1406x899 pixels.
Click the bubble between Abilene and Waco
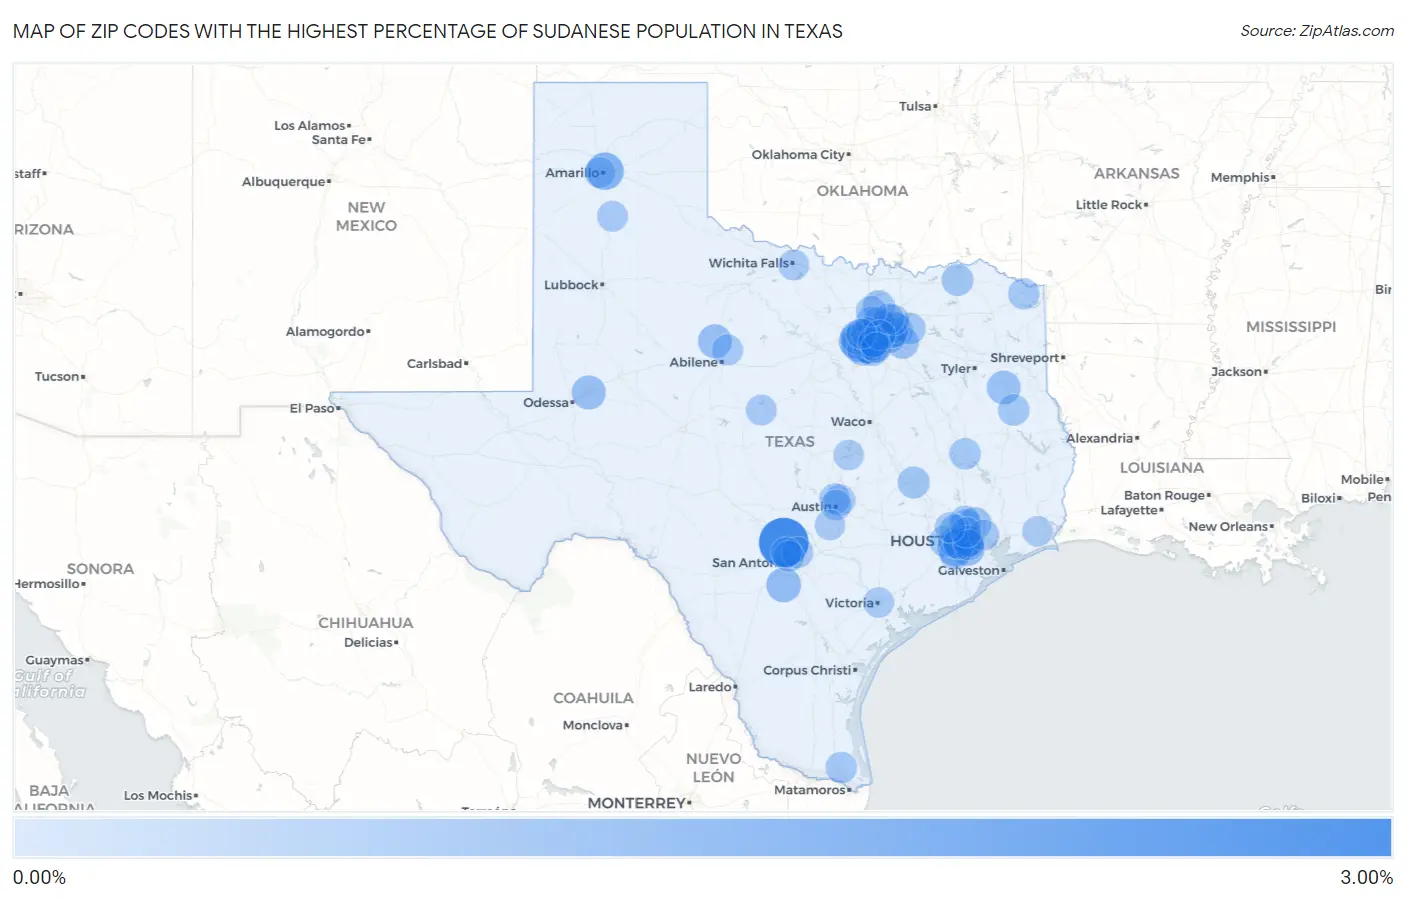pos(761,410)
